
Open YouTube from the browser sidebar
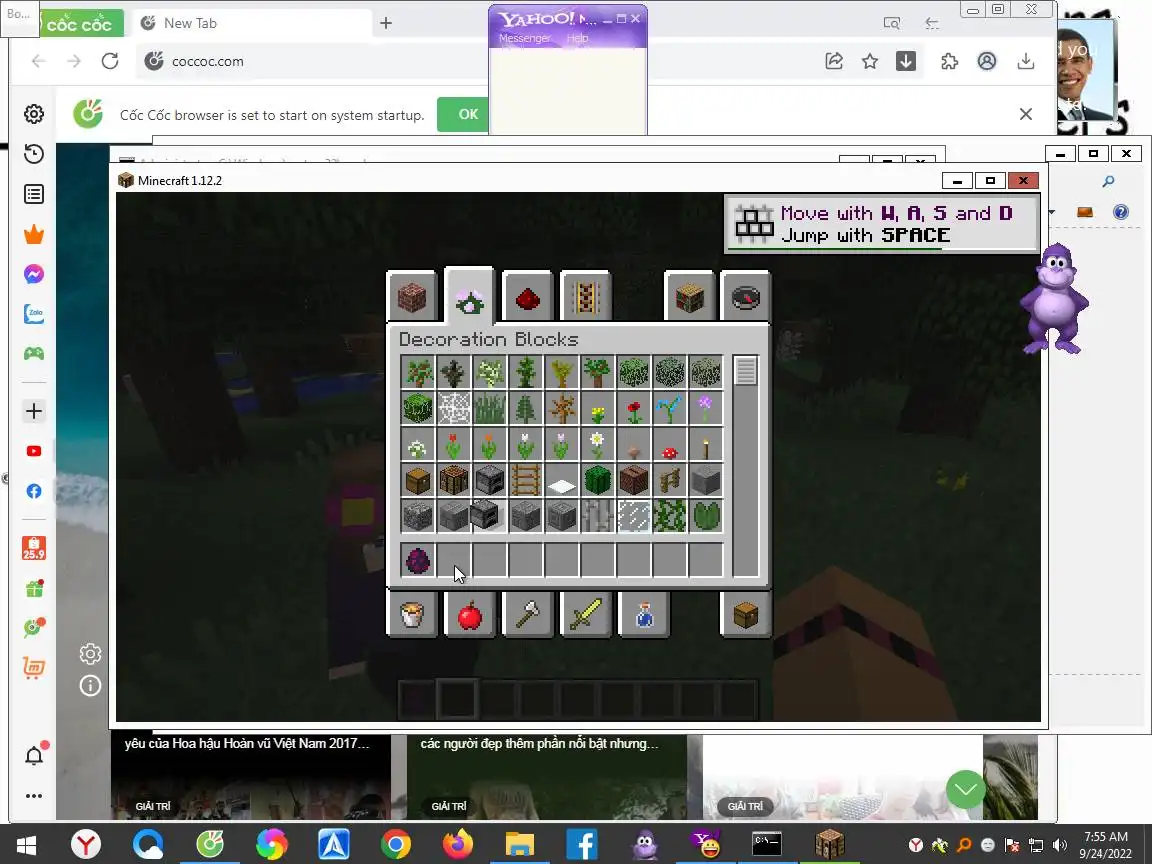tap(34, 451)
